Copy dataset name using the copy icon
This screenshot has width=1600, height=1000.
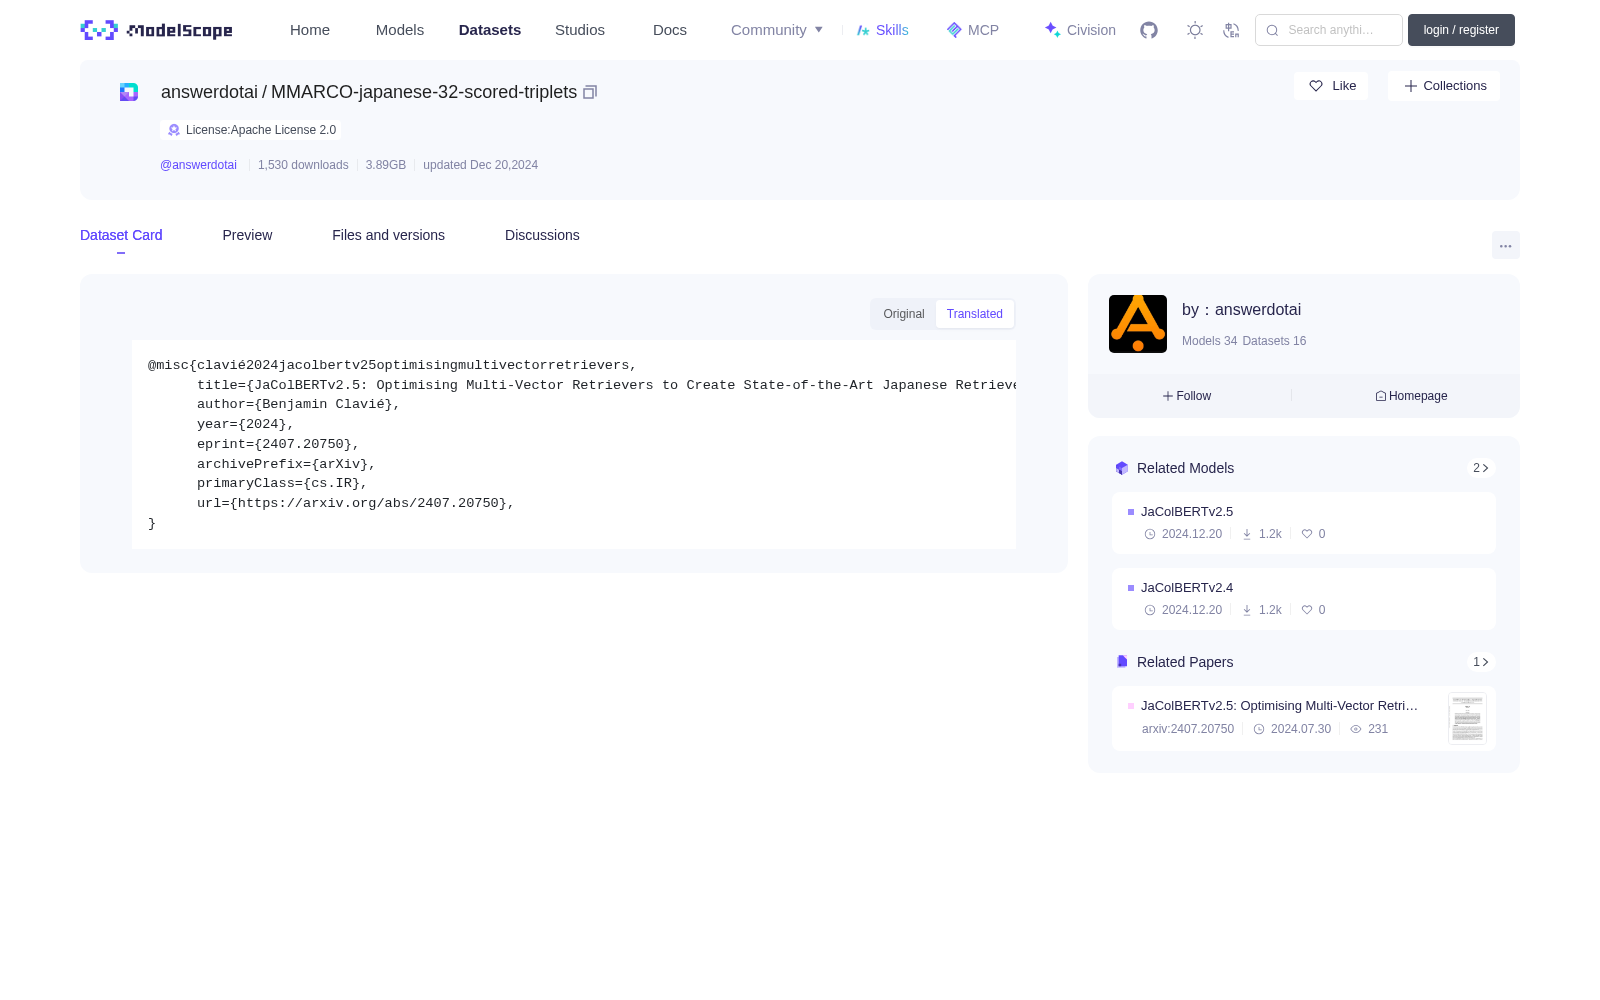coord(590,92)
